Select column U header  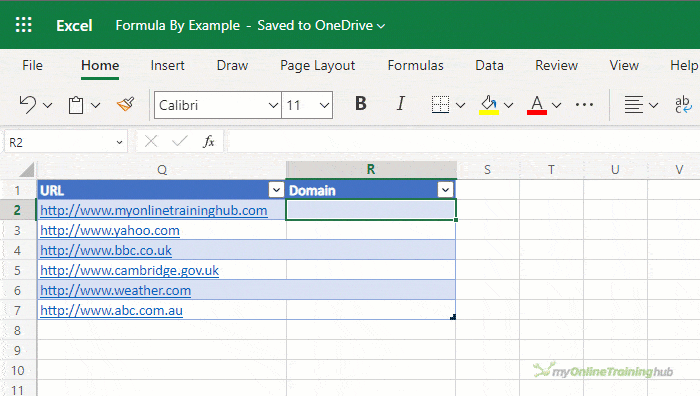click(615, 170)
